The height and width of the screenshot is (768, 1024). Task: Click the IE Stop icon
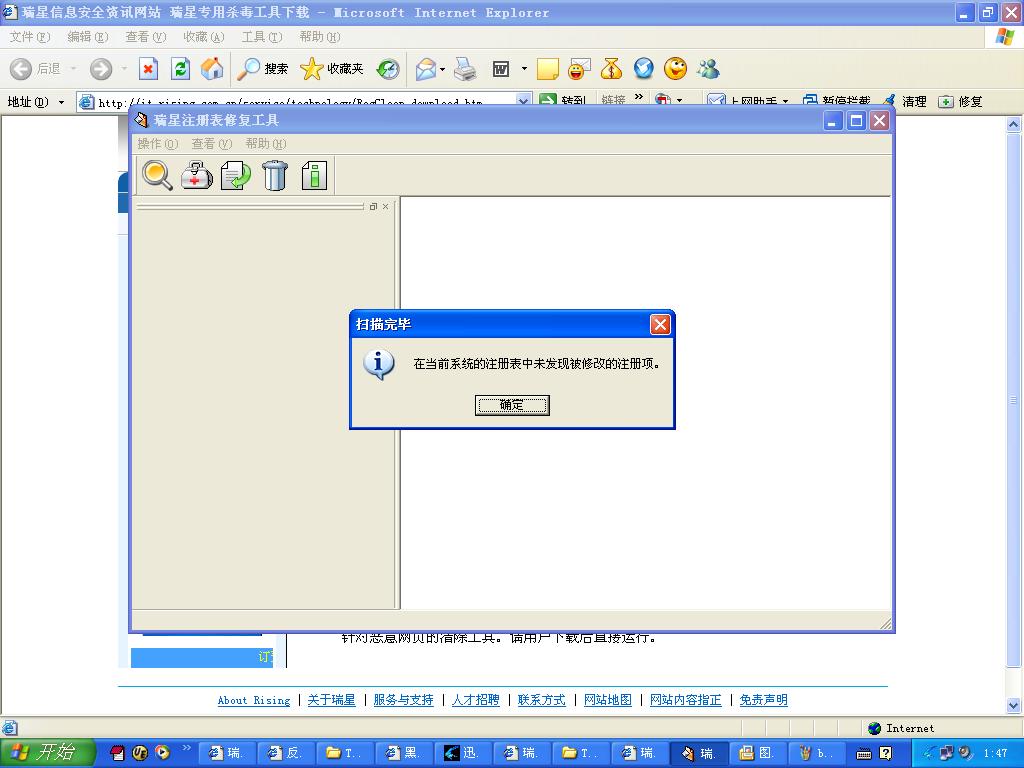coord(148,69)
